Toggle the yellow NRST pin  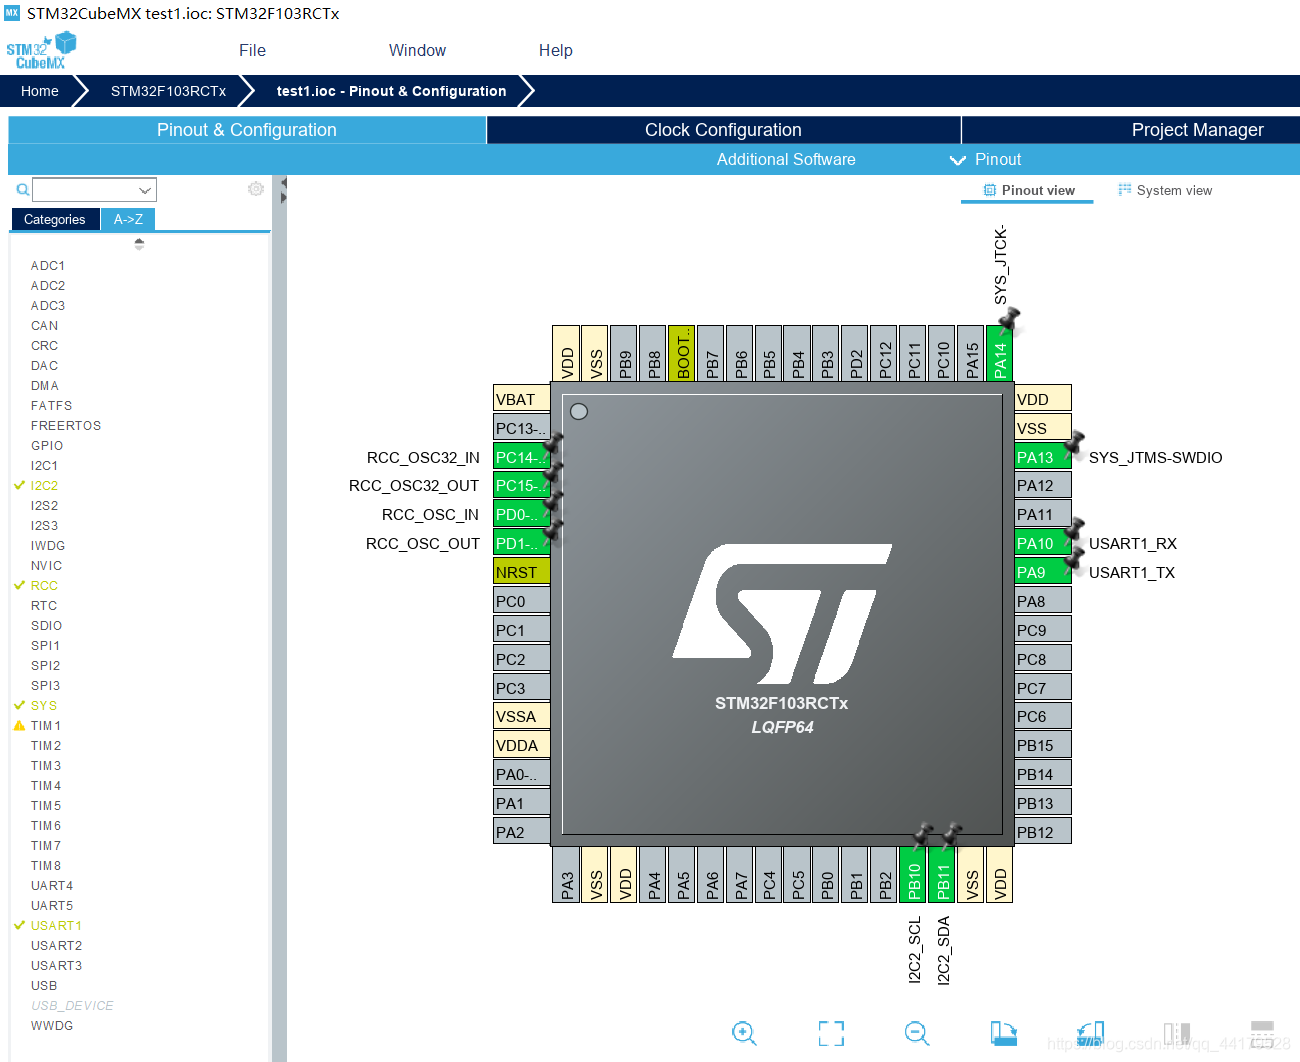519,571
